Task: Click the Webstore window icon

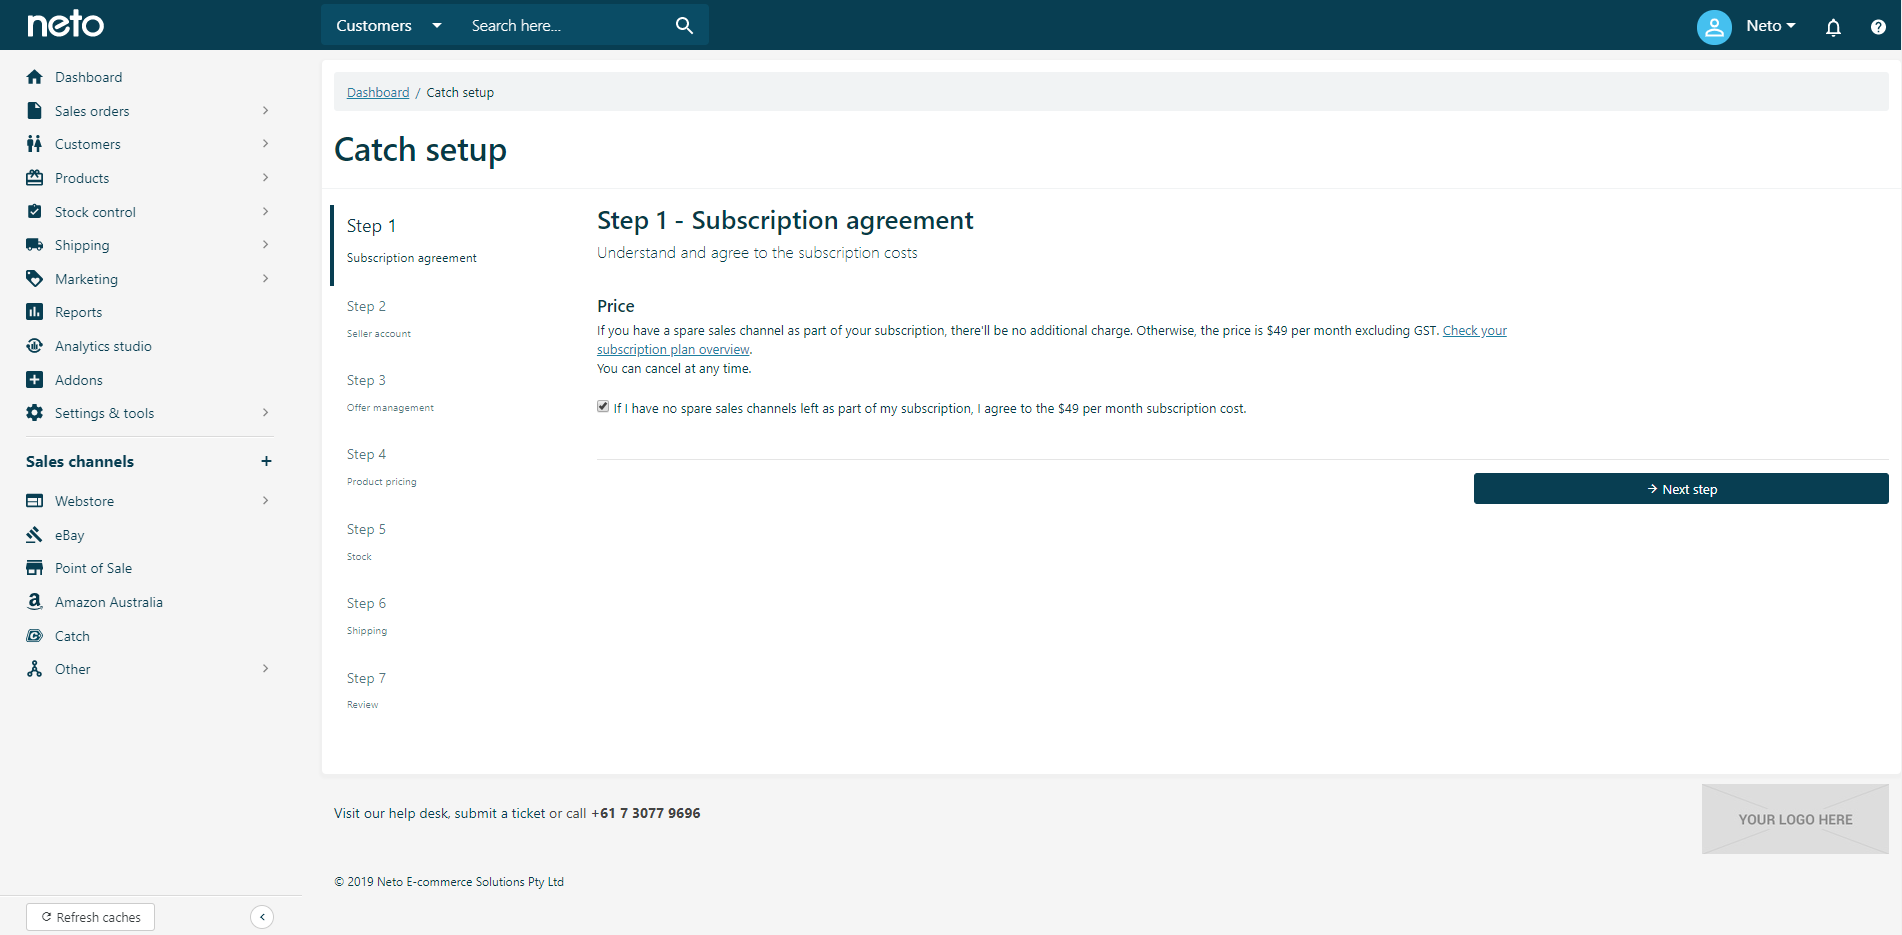Action: click(x=35, y=501)
